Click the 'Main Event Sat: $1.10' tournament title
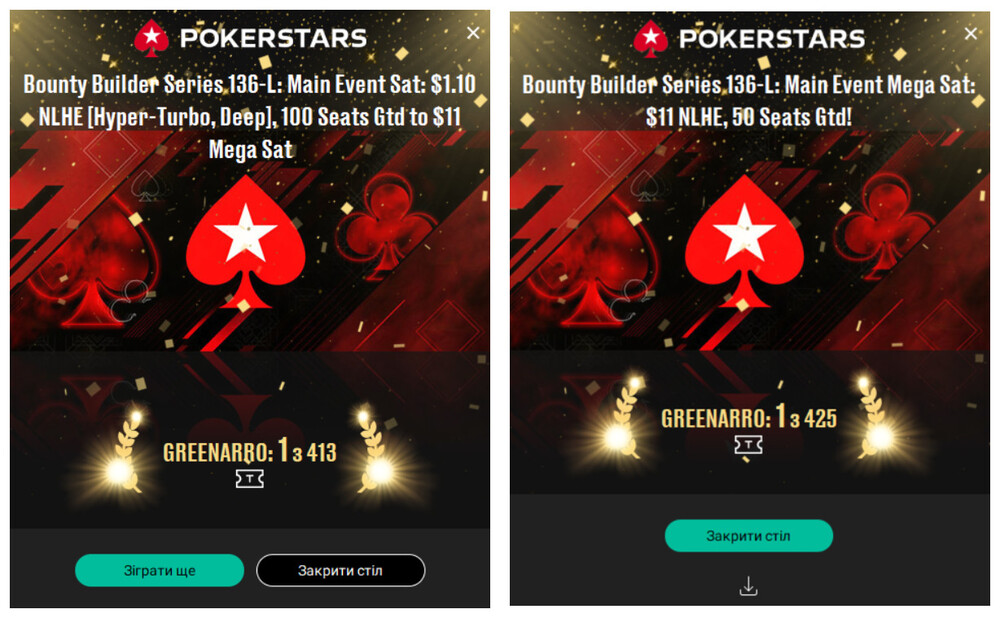1000x618 pixels. pos(250,117)
